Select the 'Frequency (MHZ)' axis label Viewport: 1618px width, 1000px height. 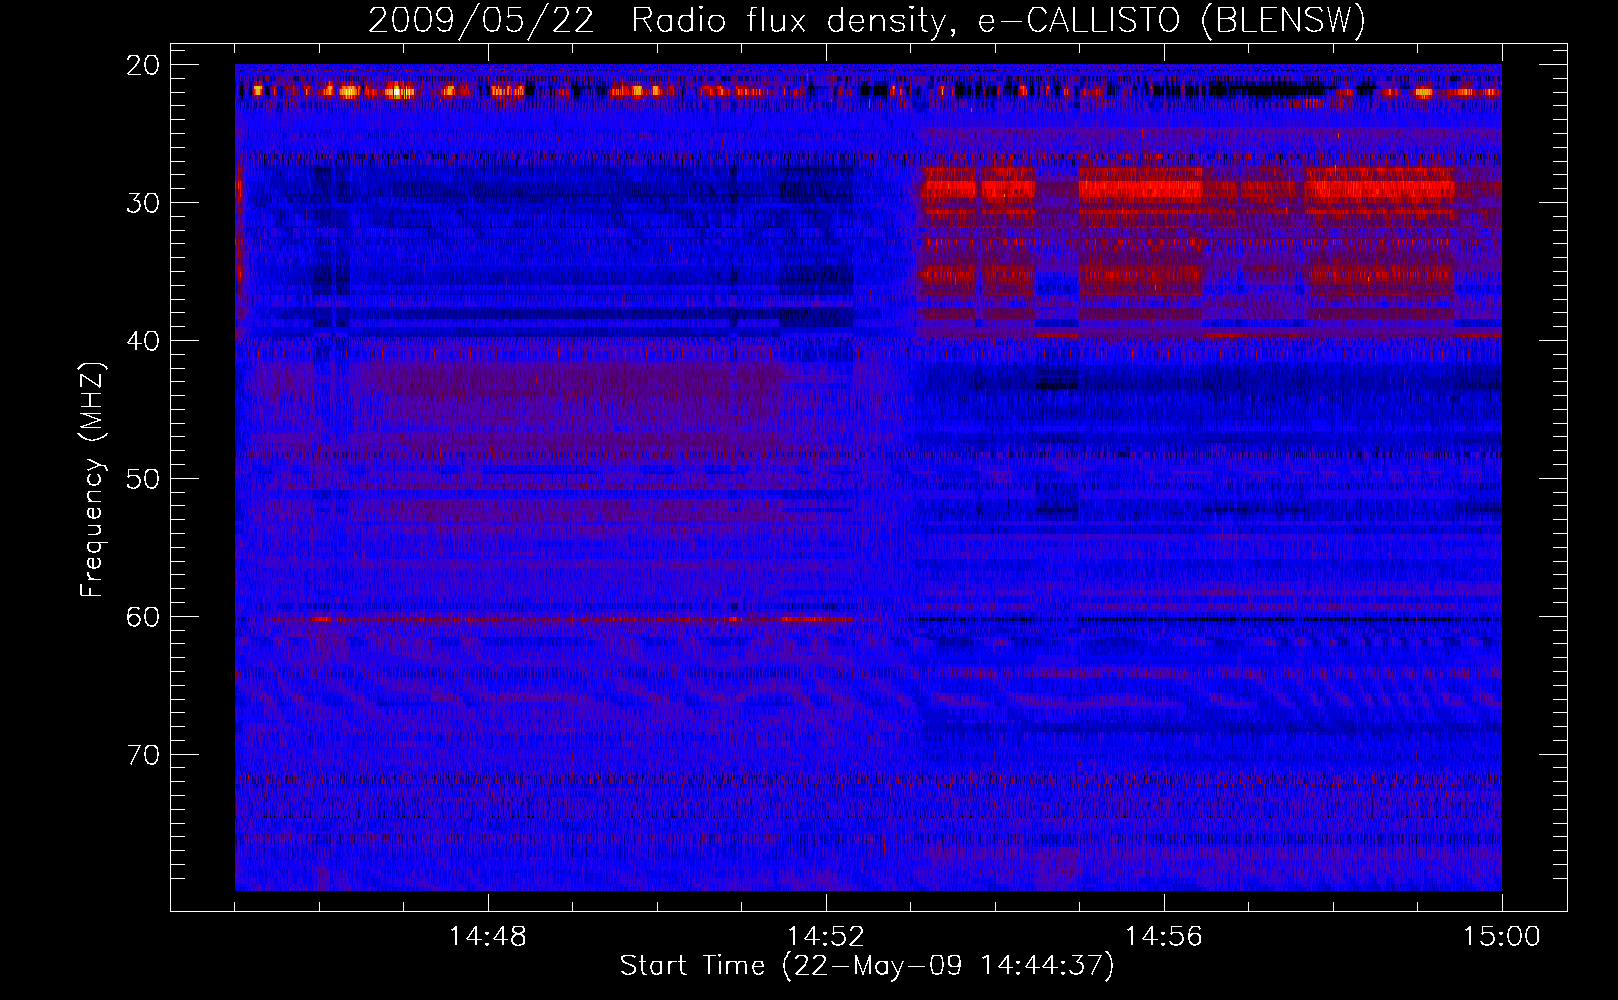click(x=92, y=480)
